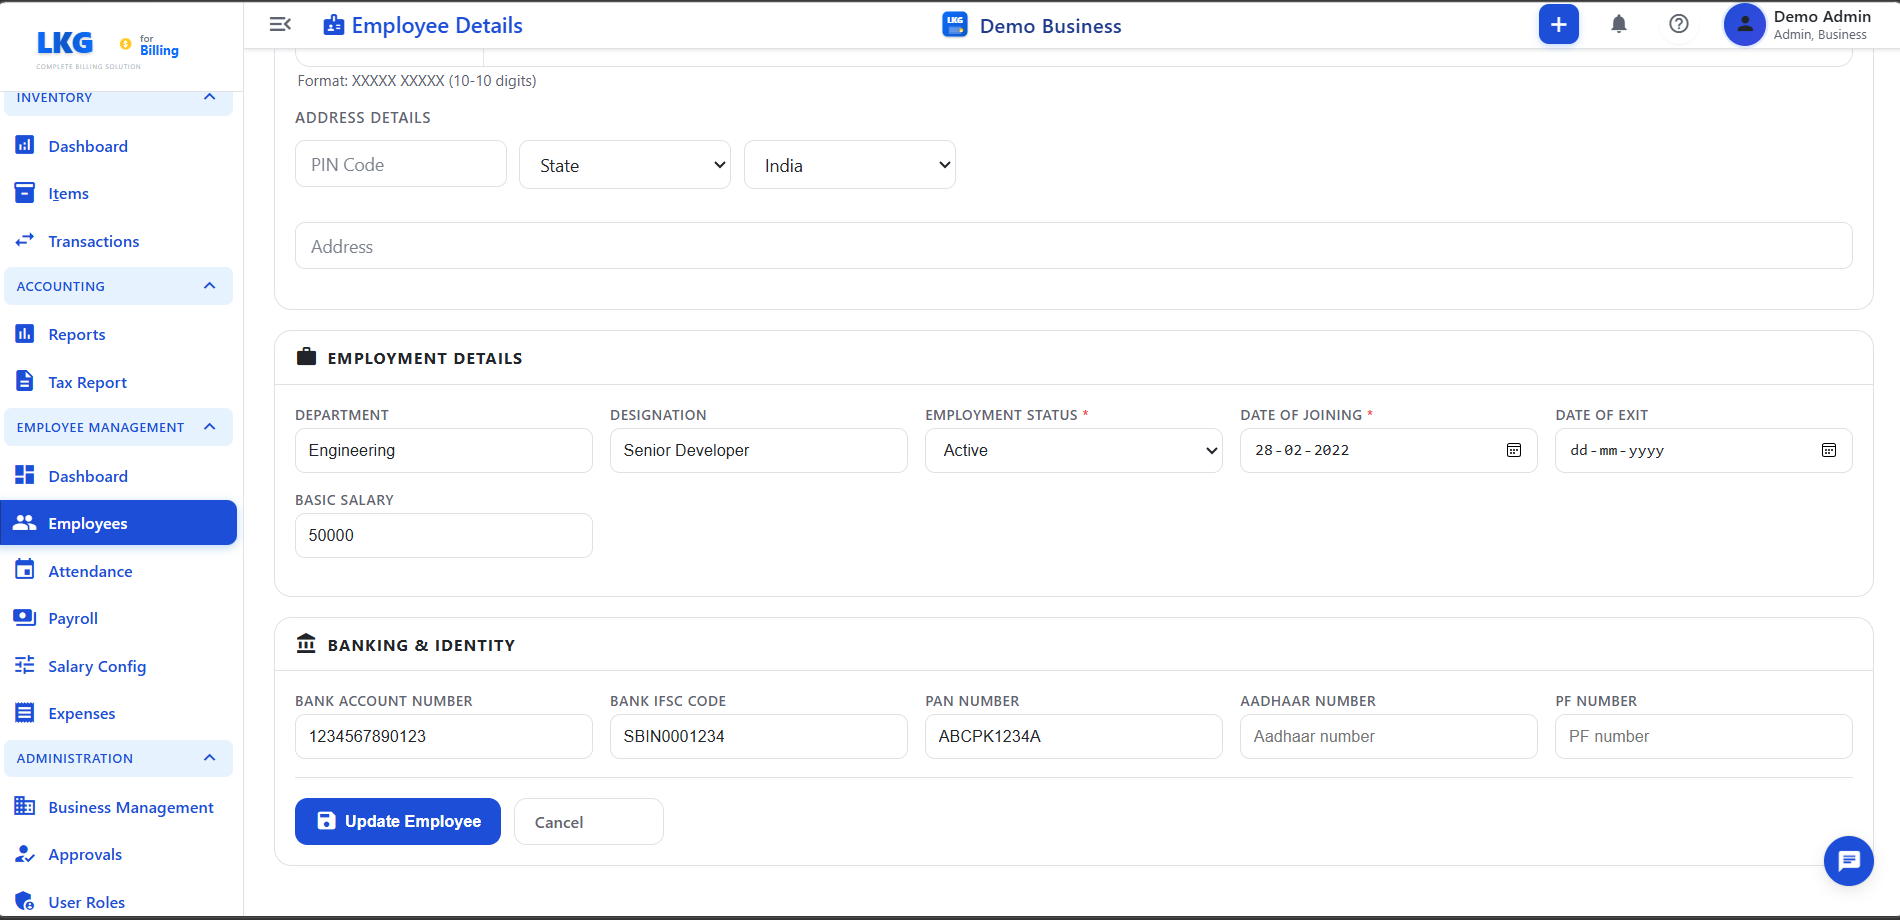Collapse the Administration sidebar section
Image resolution: width=1900 pixels, height=920 pixels.
point(210,758)
